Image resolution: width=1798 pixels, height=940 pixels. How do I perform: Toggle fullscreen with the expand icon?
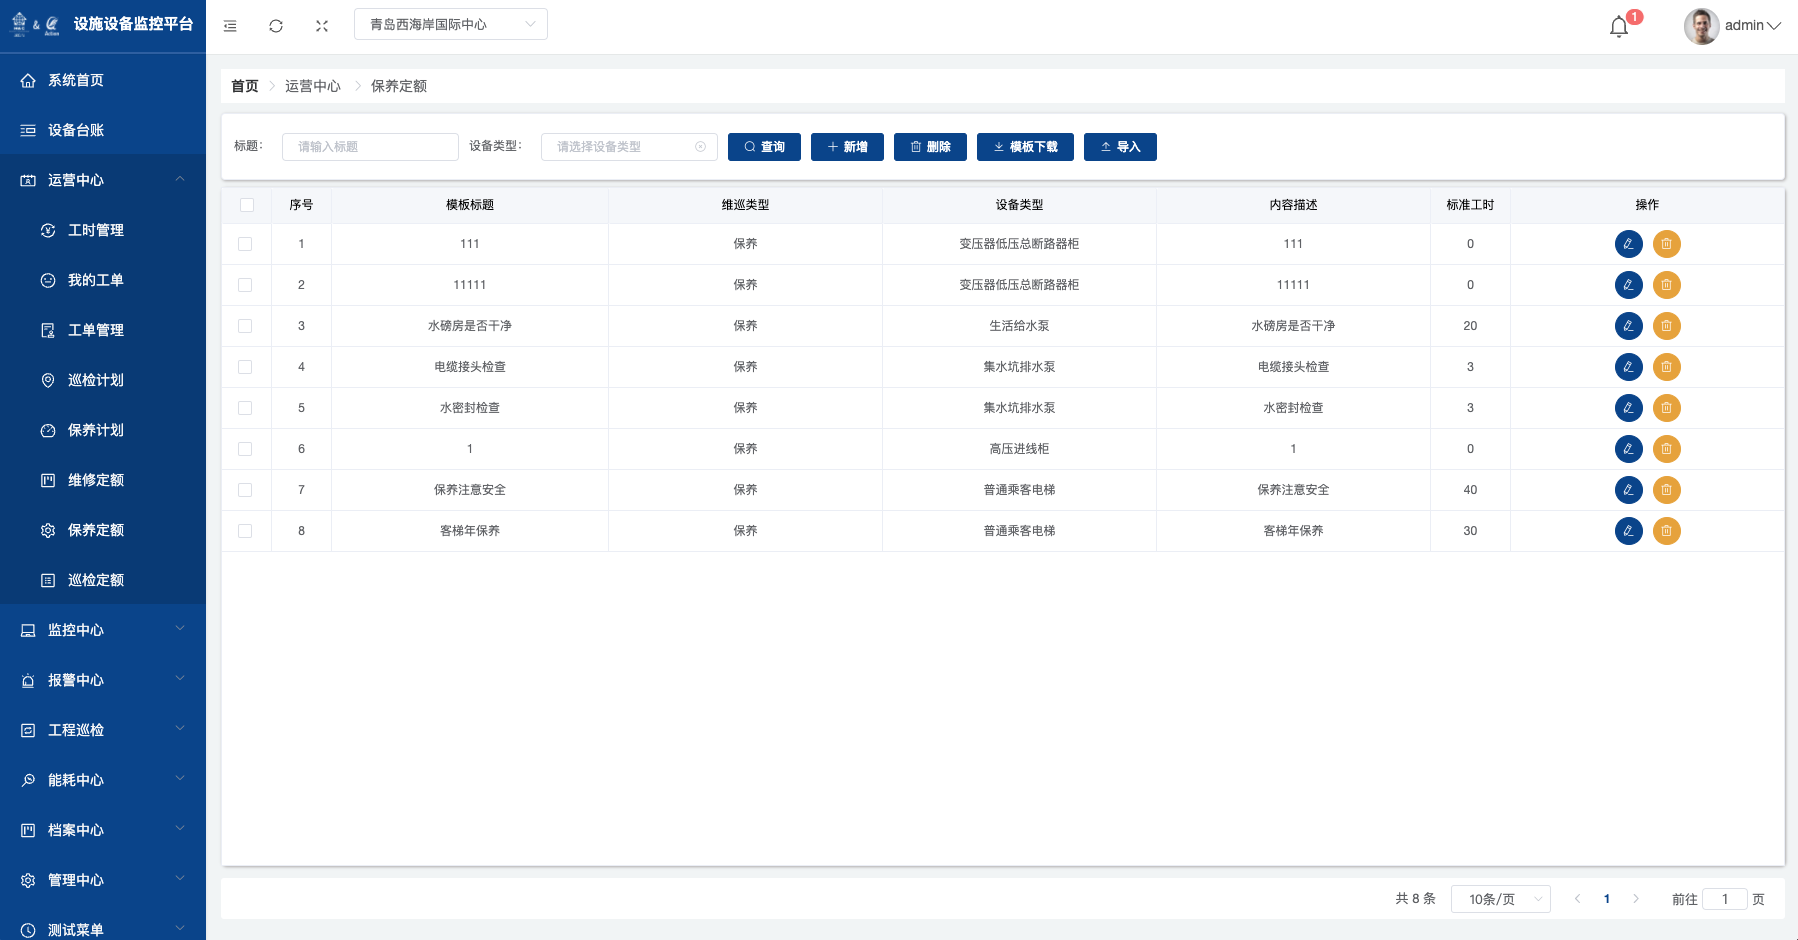(322, 26)
